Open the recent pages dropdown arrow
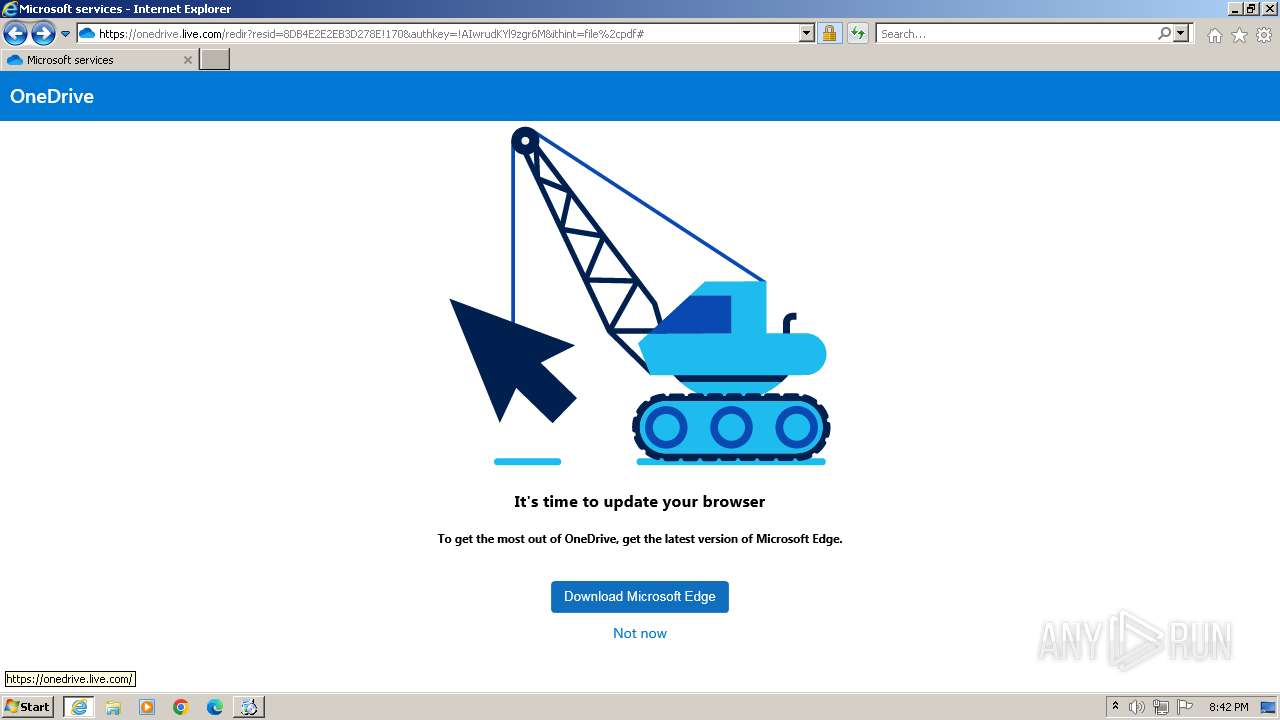 pos(66,34)
